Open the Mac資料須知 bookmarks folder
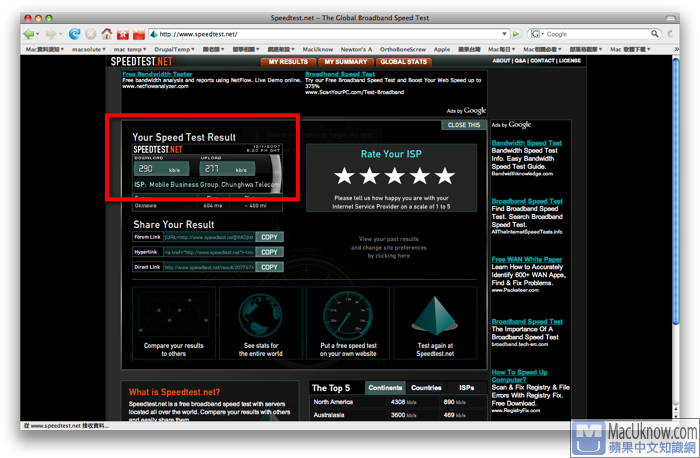 pos(45,49)
